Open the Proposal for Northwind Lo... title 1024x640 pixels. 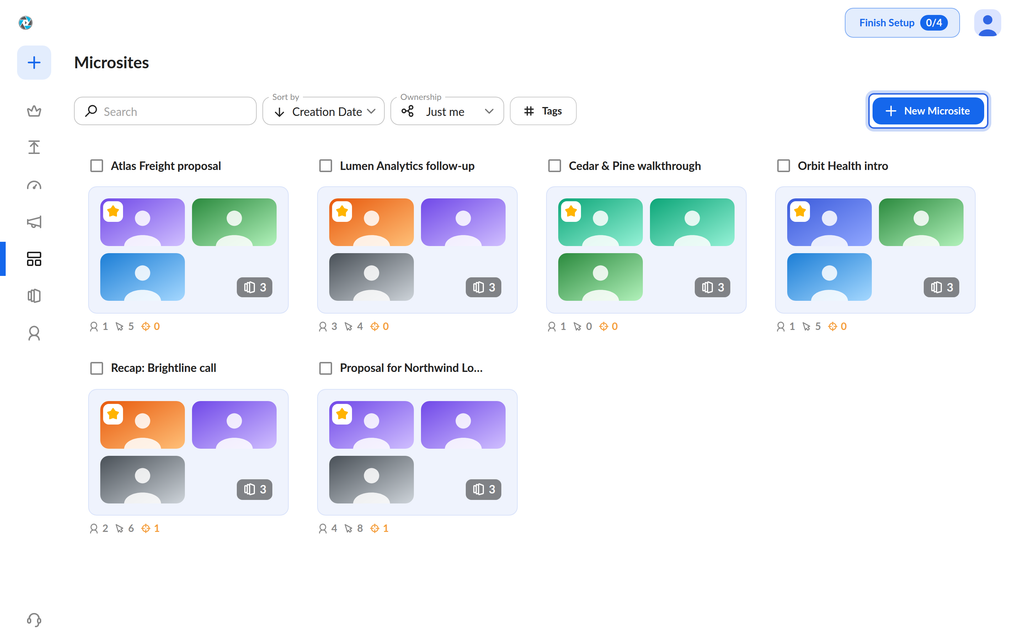pos(411,368)
